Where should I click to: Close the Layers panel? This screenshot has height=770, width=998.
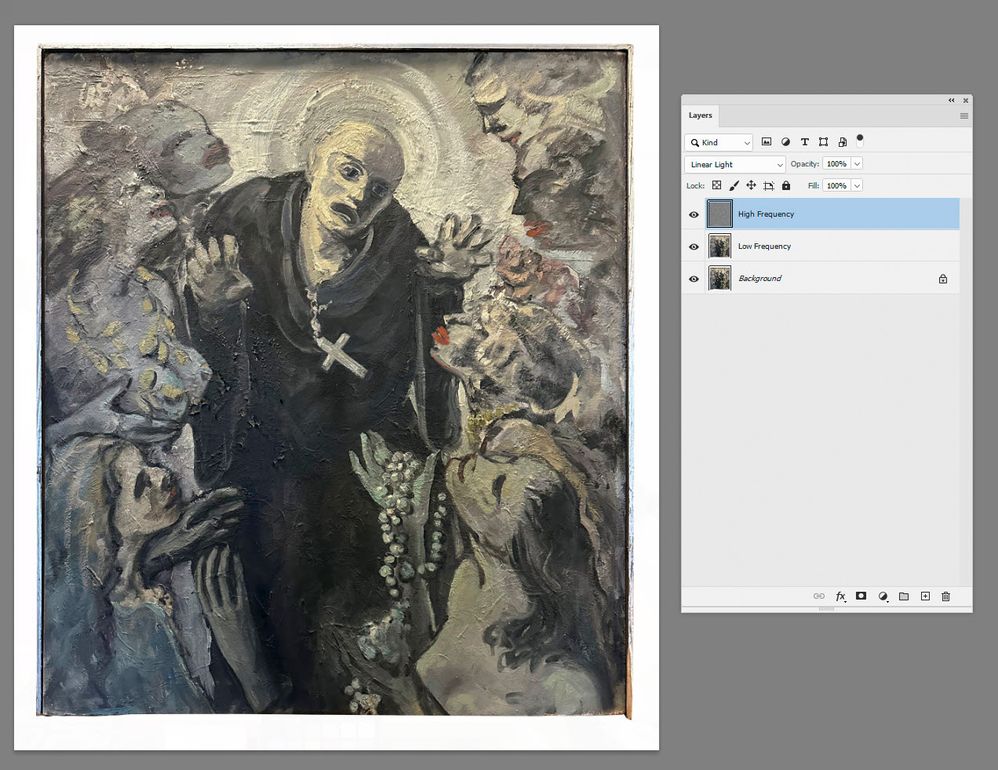point(966,101)
